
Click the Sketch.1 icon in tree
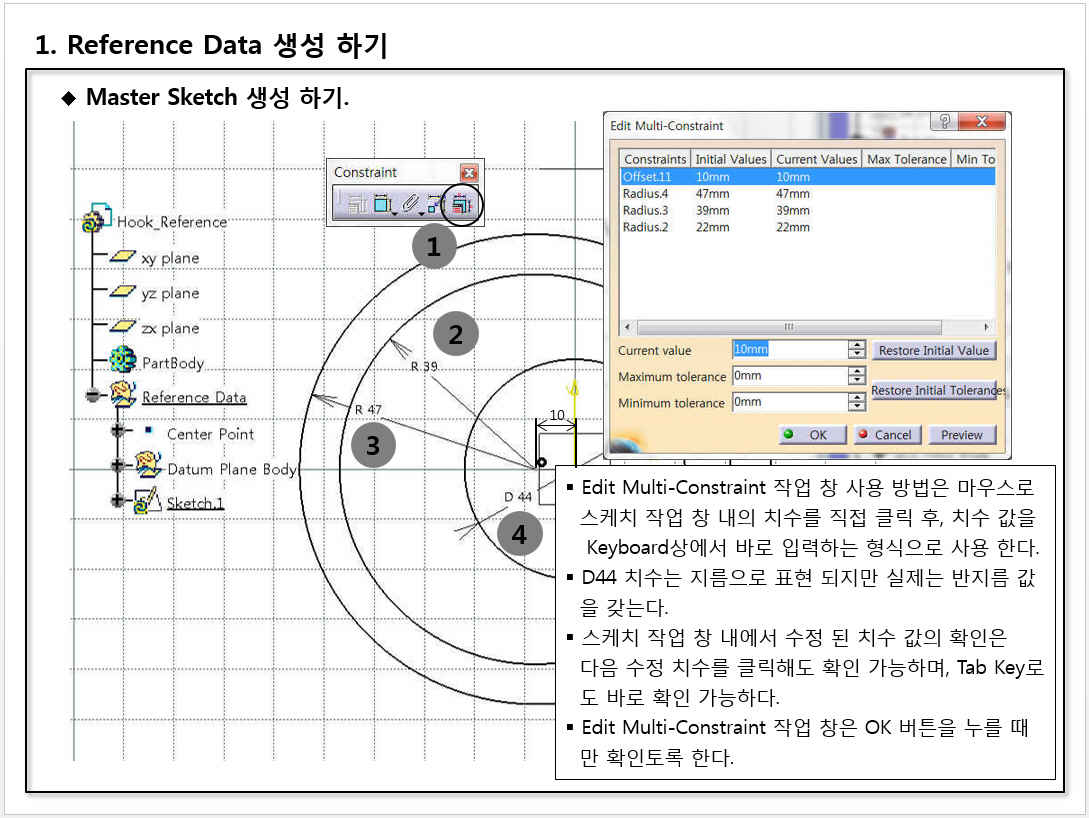coord(148,502)
